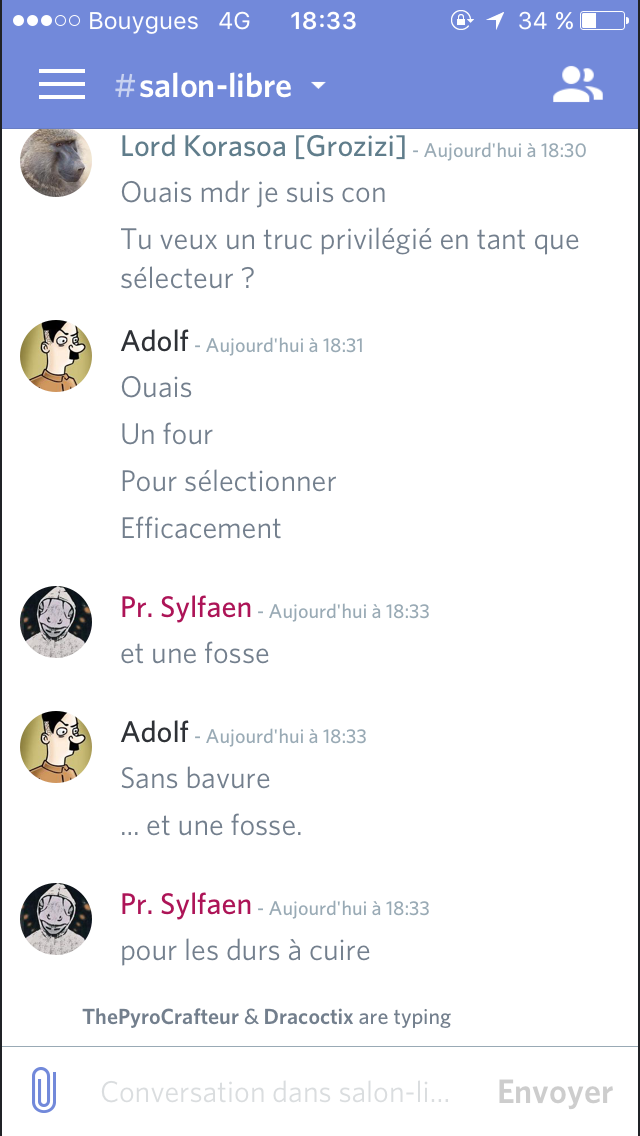
Task: Tap the location arrow status icon
Action: tap(495, 21)
